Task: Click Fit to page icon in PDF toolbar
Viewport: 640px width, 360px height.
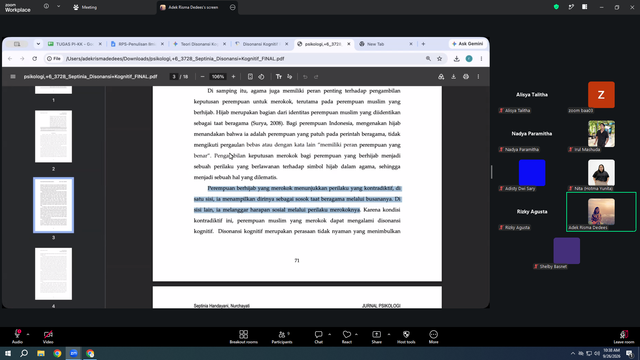Action: (x=250, y=77)
